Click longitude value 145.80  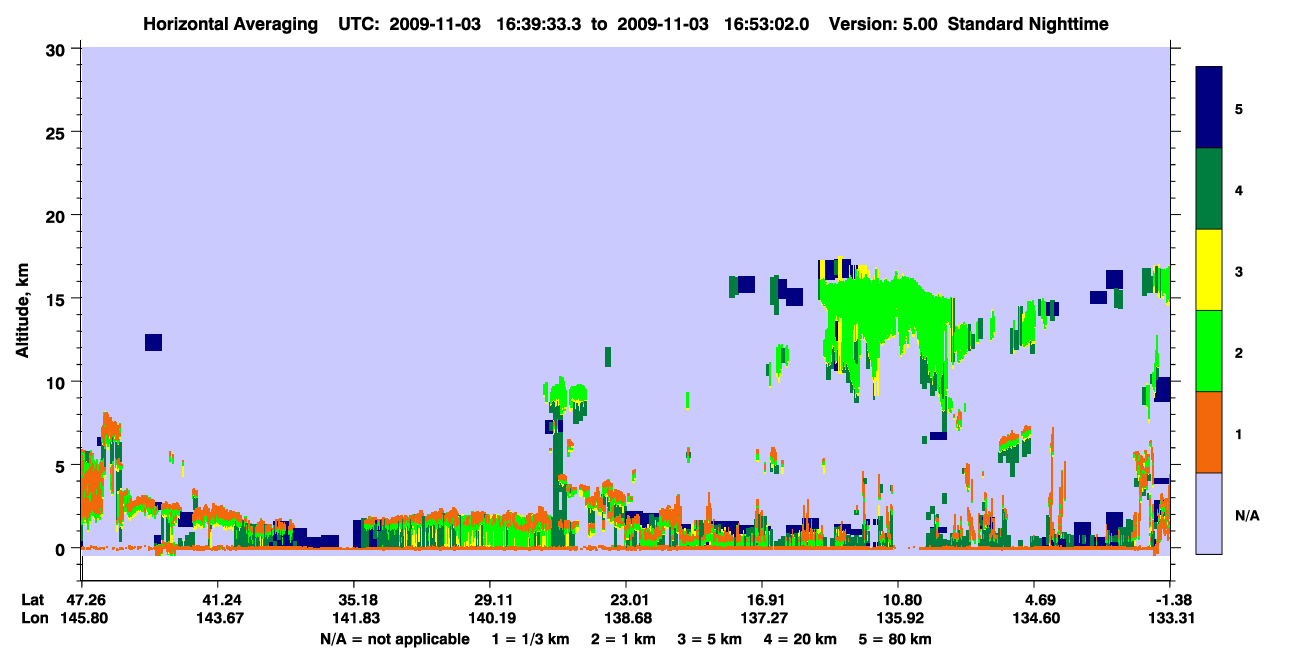(x=86, y=618)
